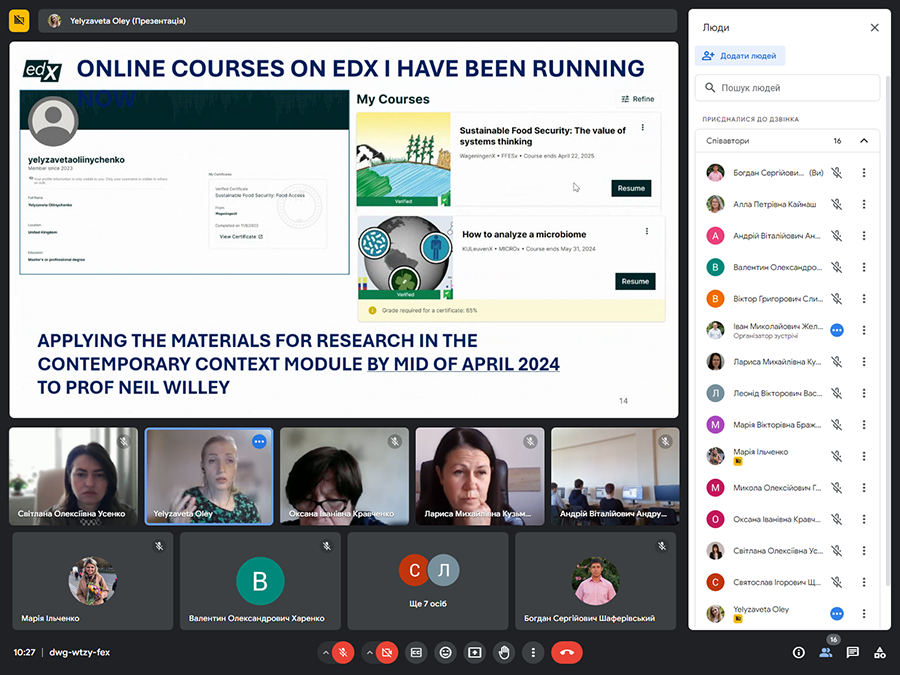This screenshot has height=675, width=900.
Task: Open options menu for Святослав Ігорович
Action: point(864,583)
